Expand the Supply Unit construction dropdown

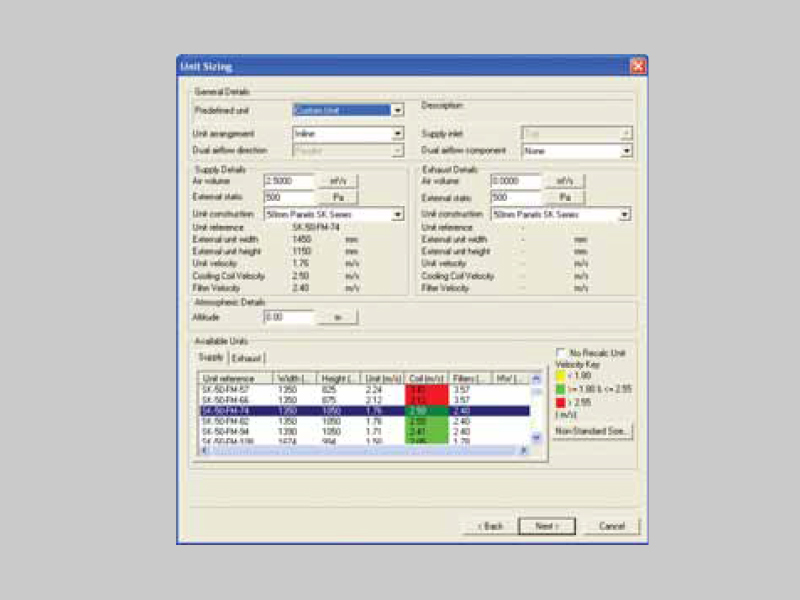[398, 214]
